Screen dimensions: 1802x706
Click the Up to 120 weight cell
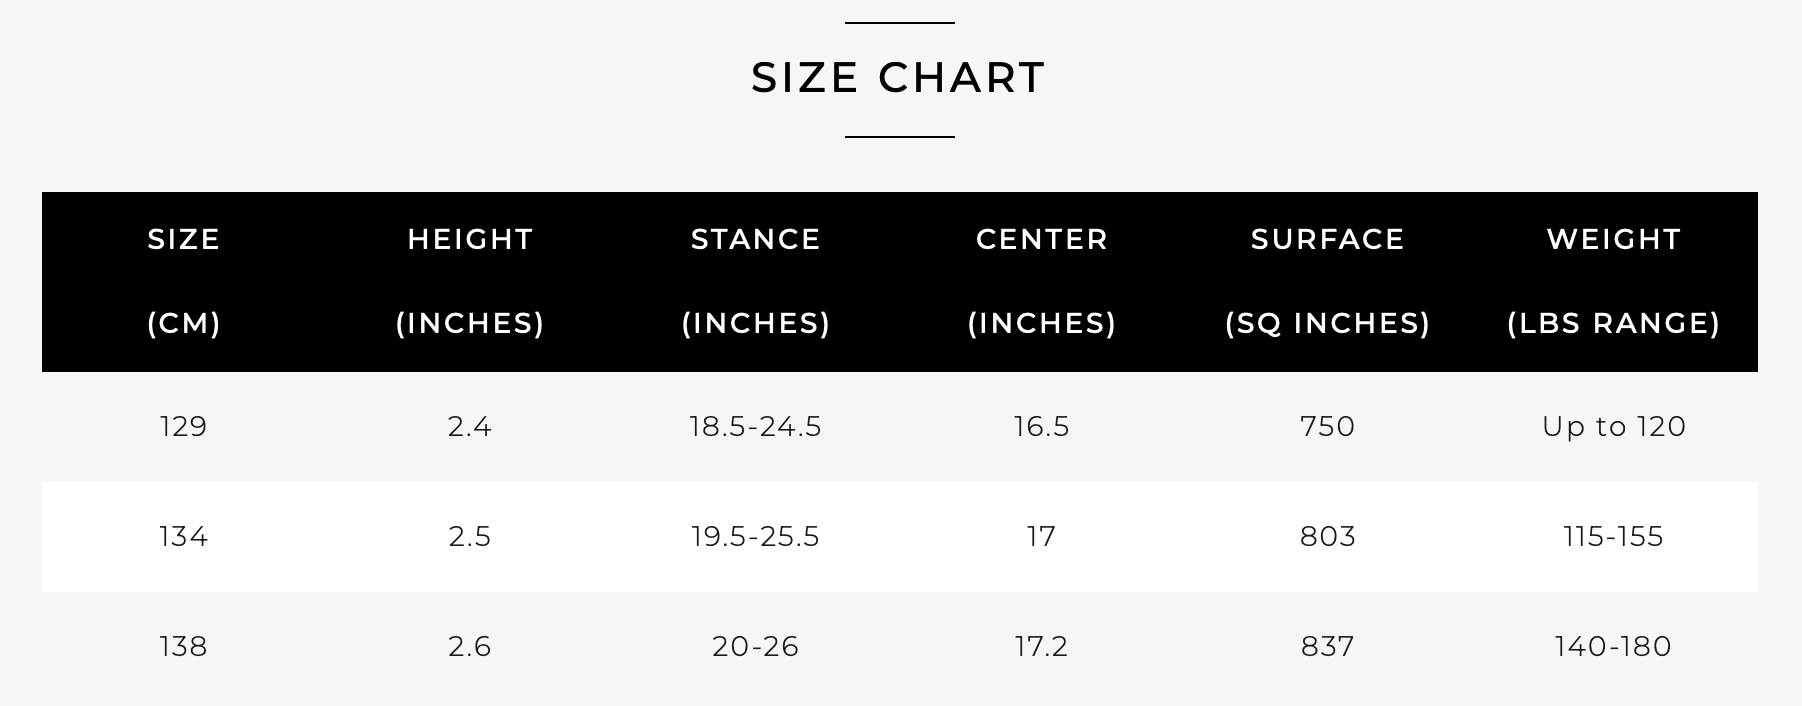click(x=1614, y=427)
